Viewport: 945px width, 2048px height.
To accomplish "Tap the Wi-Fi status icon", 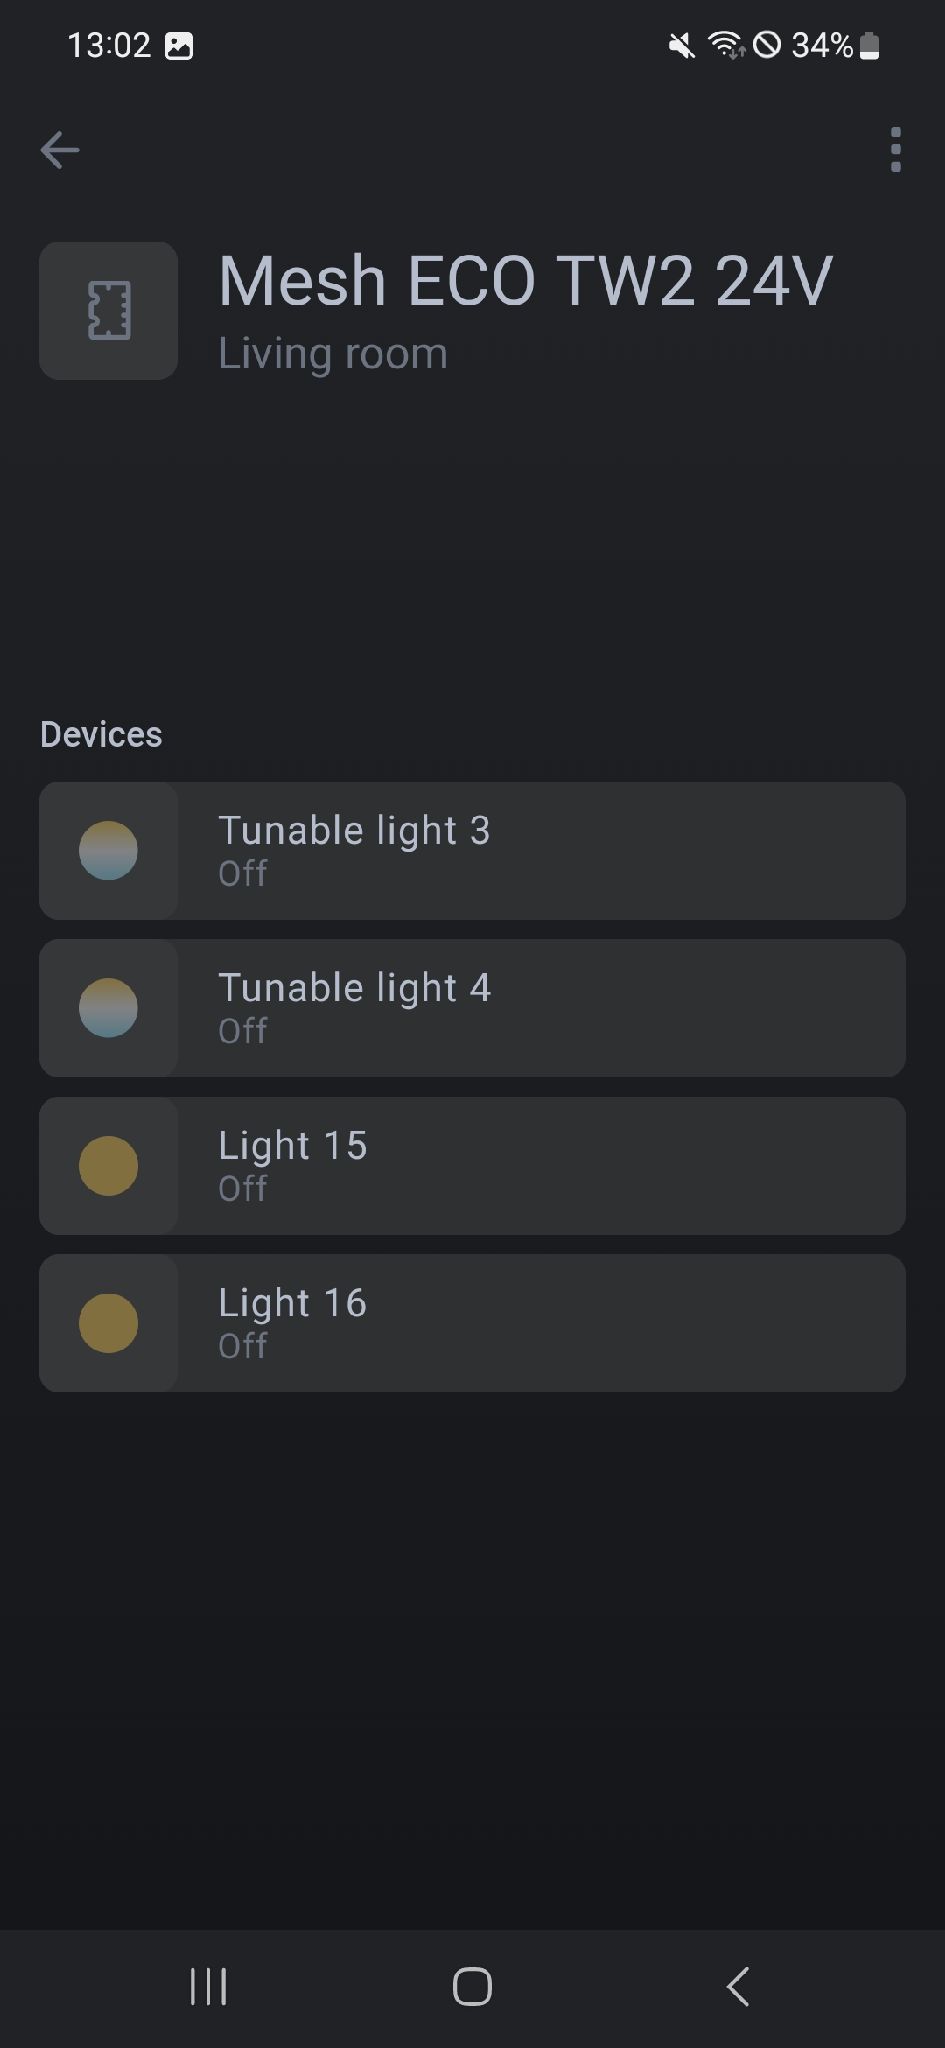I will [725, 45].
